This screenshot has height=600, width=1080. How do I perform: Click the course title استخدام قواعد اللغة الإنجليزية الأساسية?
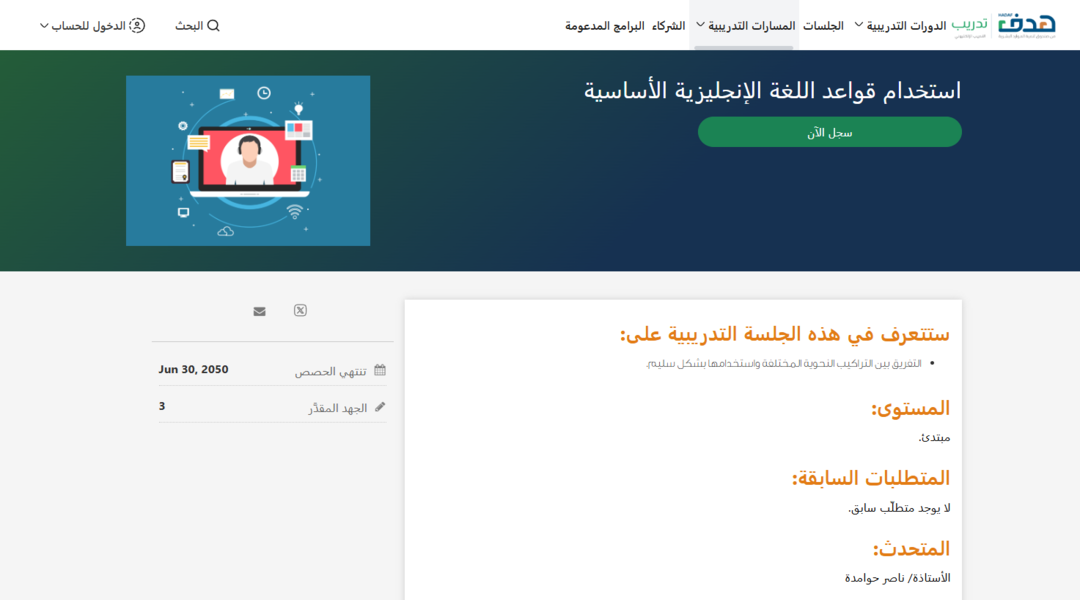(772, 90)
